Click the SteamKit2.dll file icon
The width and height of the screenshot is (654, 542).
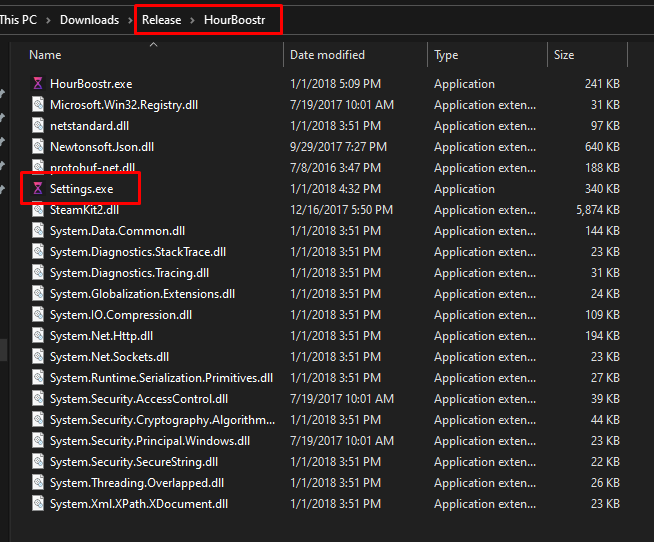click(38, 210)
